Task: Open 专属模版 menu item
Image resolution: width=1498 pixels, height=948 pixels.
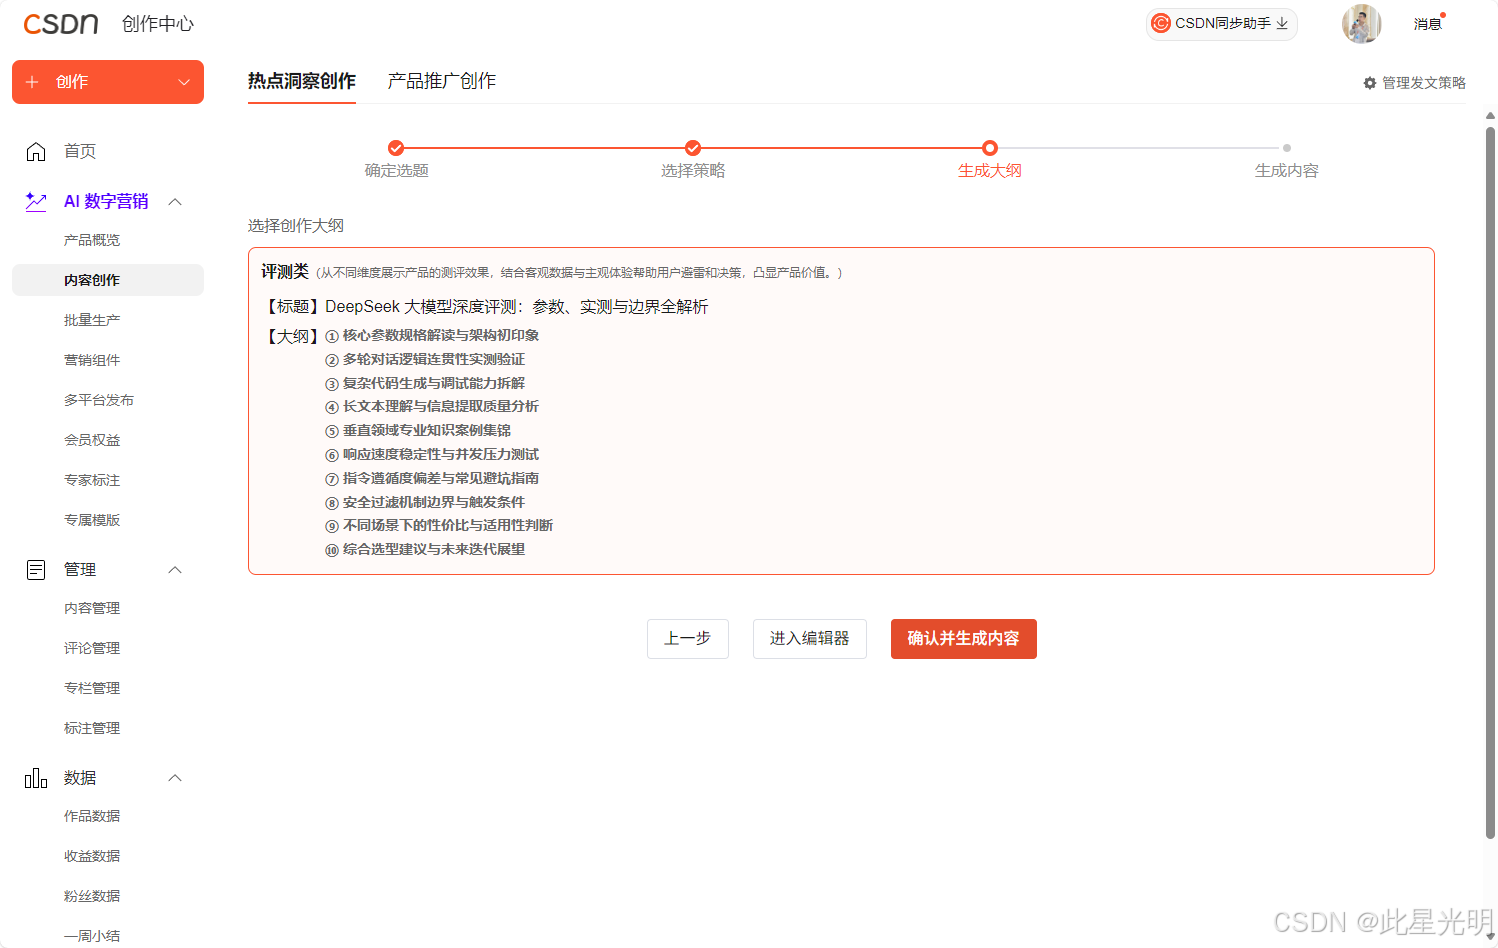Action: [x=92, y=520]
